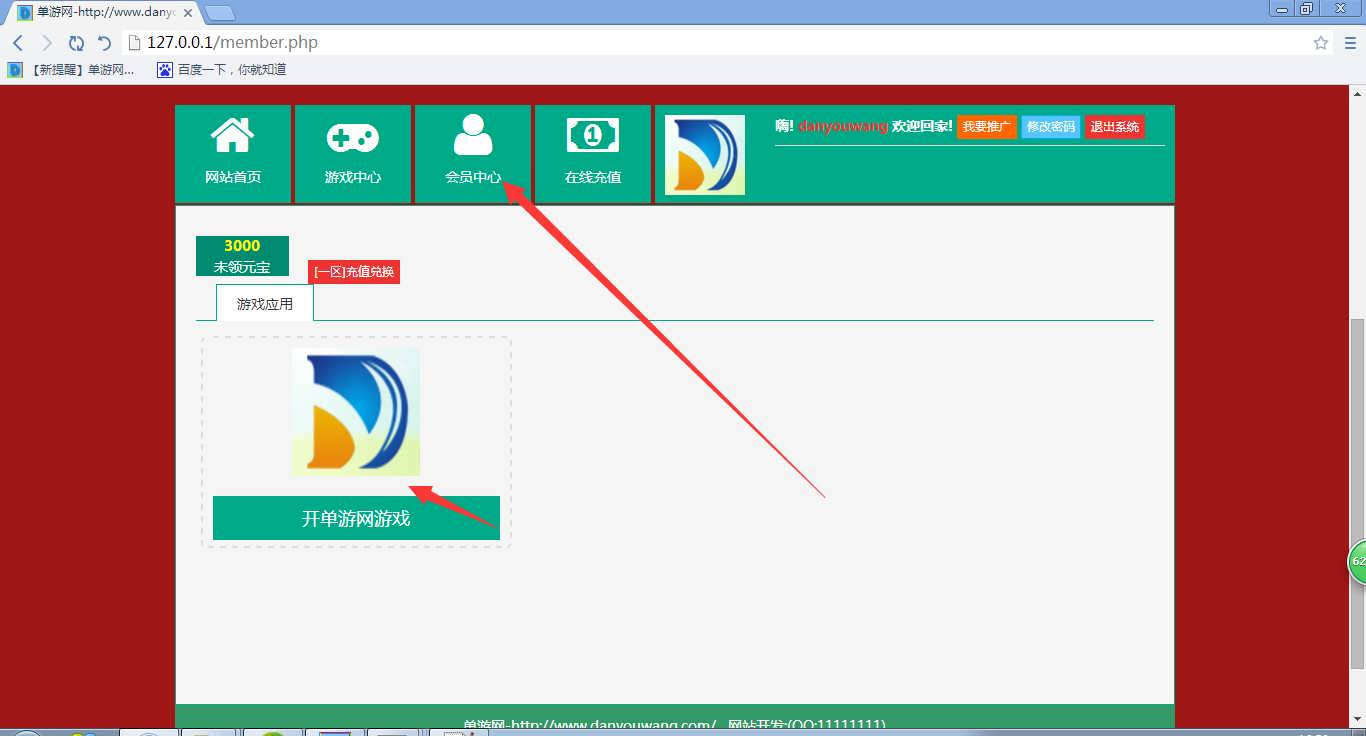This screenshot has height=736, width=1366.
Task: Reload the page with refresh icon
Action: [x=76, y=43]
